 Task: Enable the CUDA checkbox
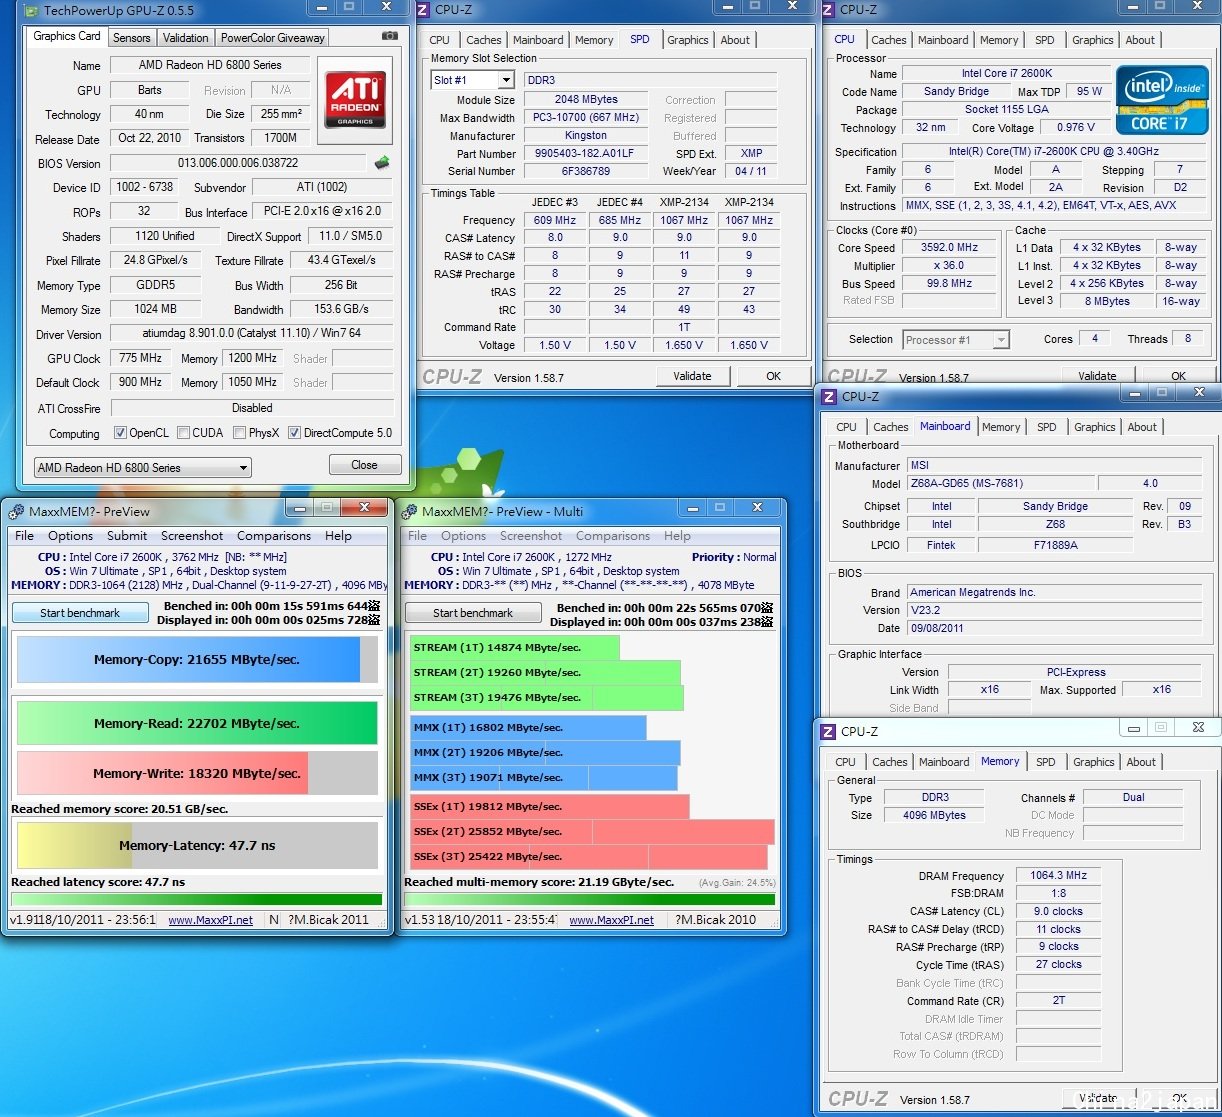tap(183, 433)
